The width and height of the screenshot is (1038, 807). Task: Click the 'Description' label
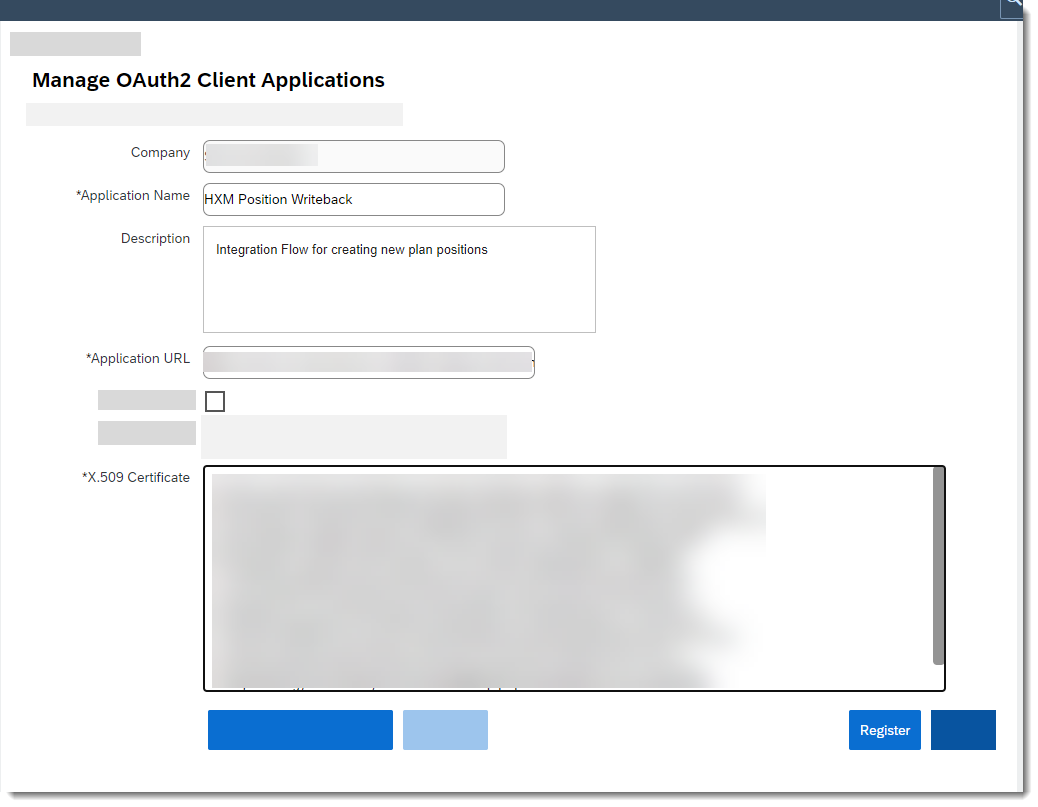(156, 238)
